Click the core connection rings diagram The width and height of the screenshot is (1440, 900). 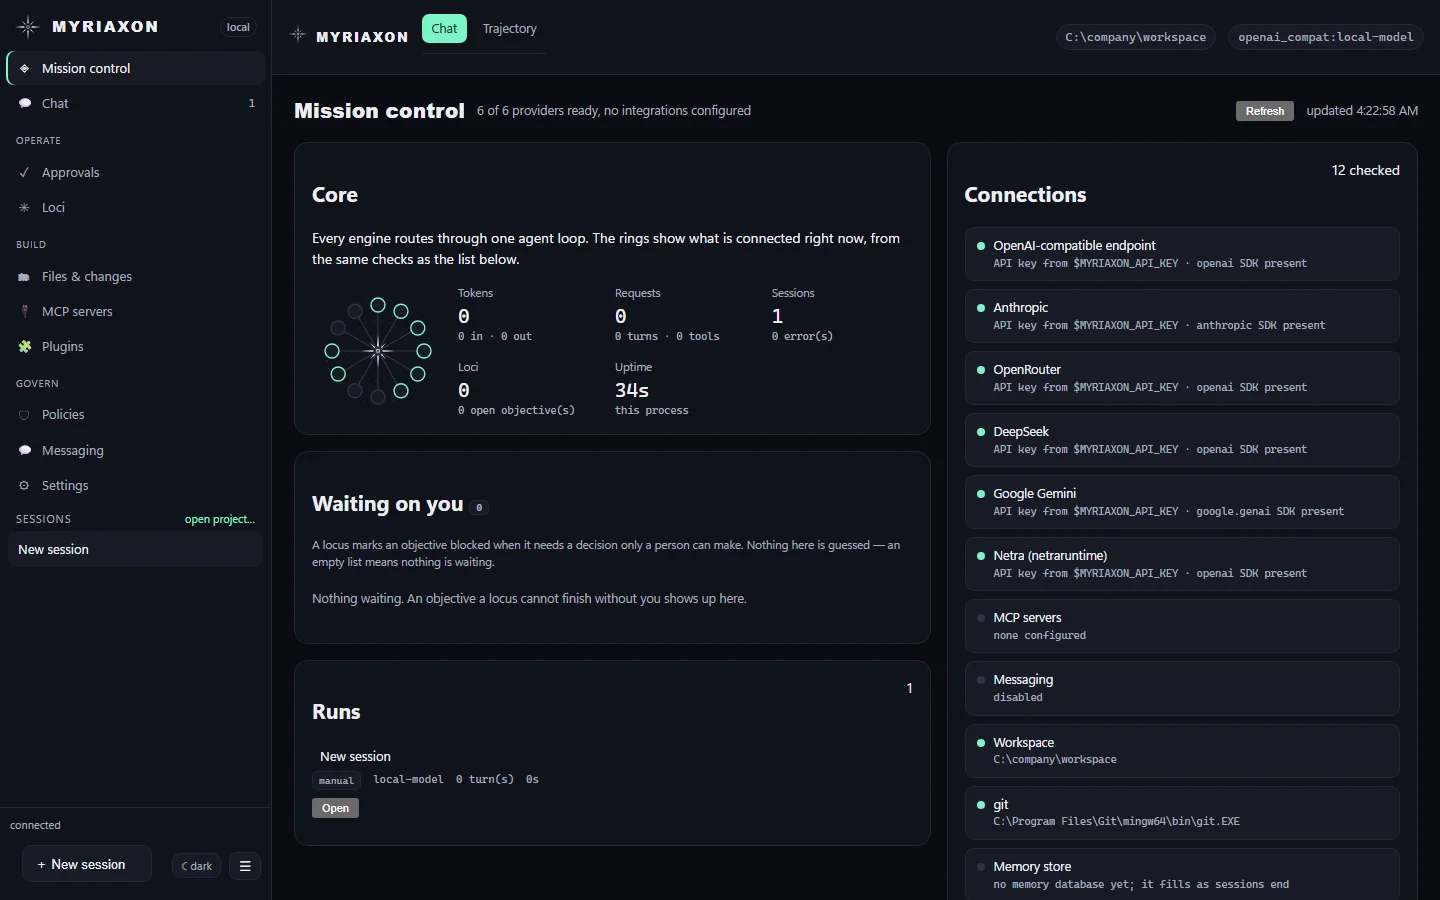[378, 350]
